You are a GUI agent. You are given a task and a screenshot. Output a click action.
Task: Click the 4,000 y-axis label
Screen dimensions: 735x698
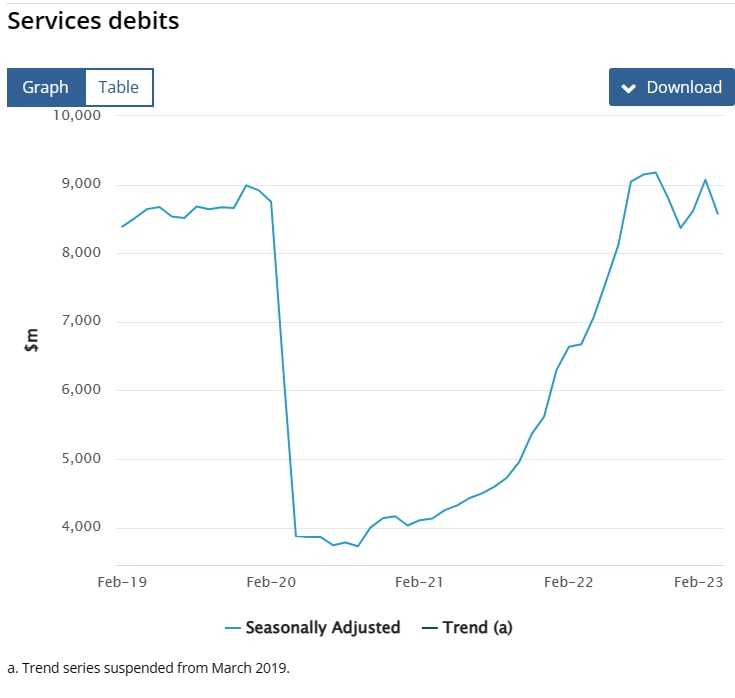(x=80, y=527)
